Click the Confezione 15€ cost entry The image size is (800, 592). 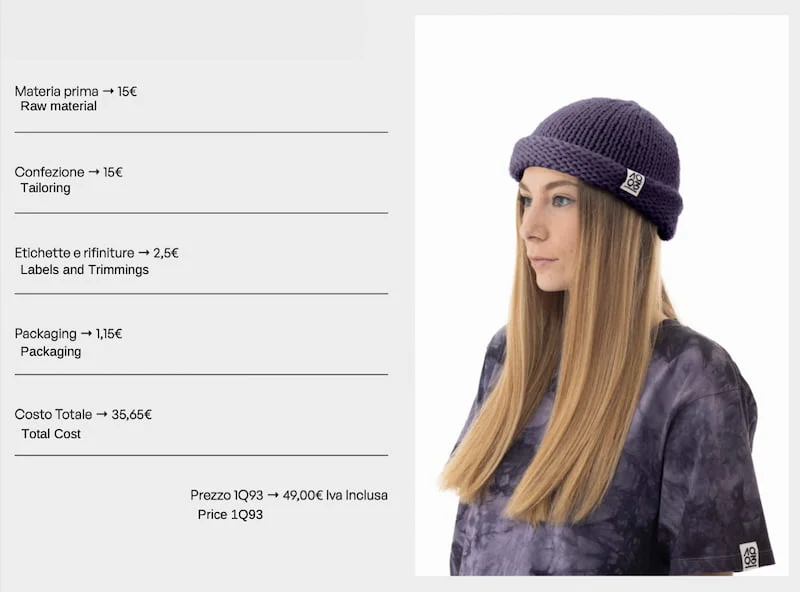click(x=69, y=172)
